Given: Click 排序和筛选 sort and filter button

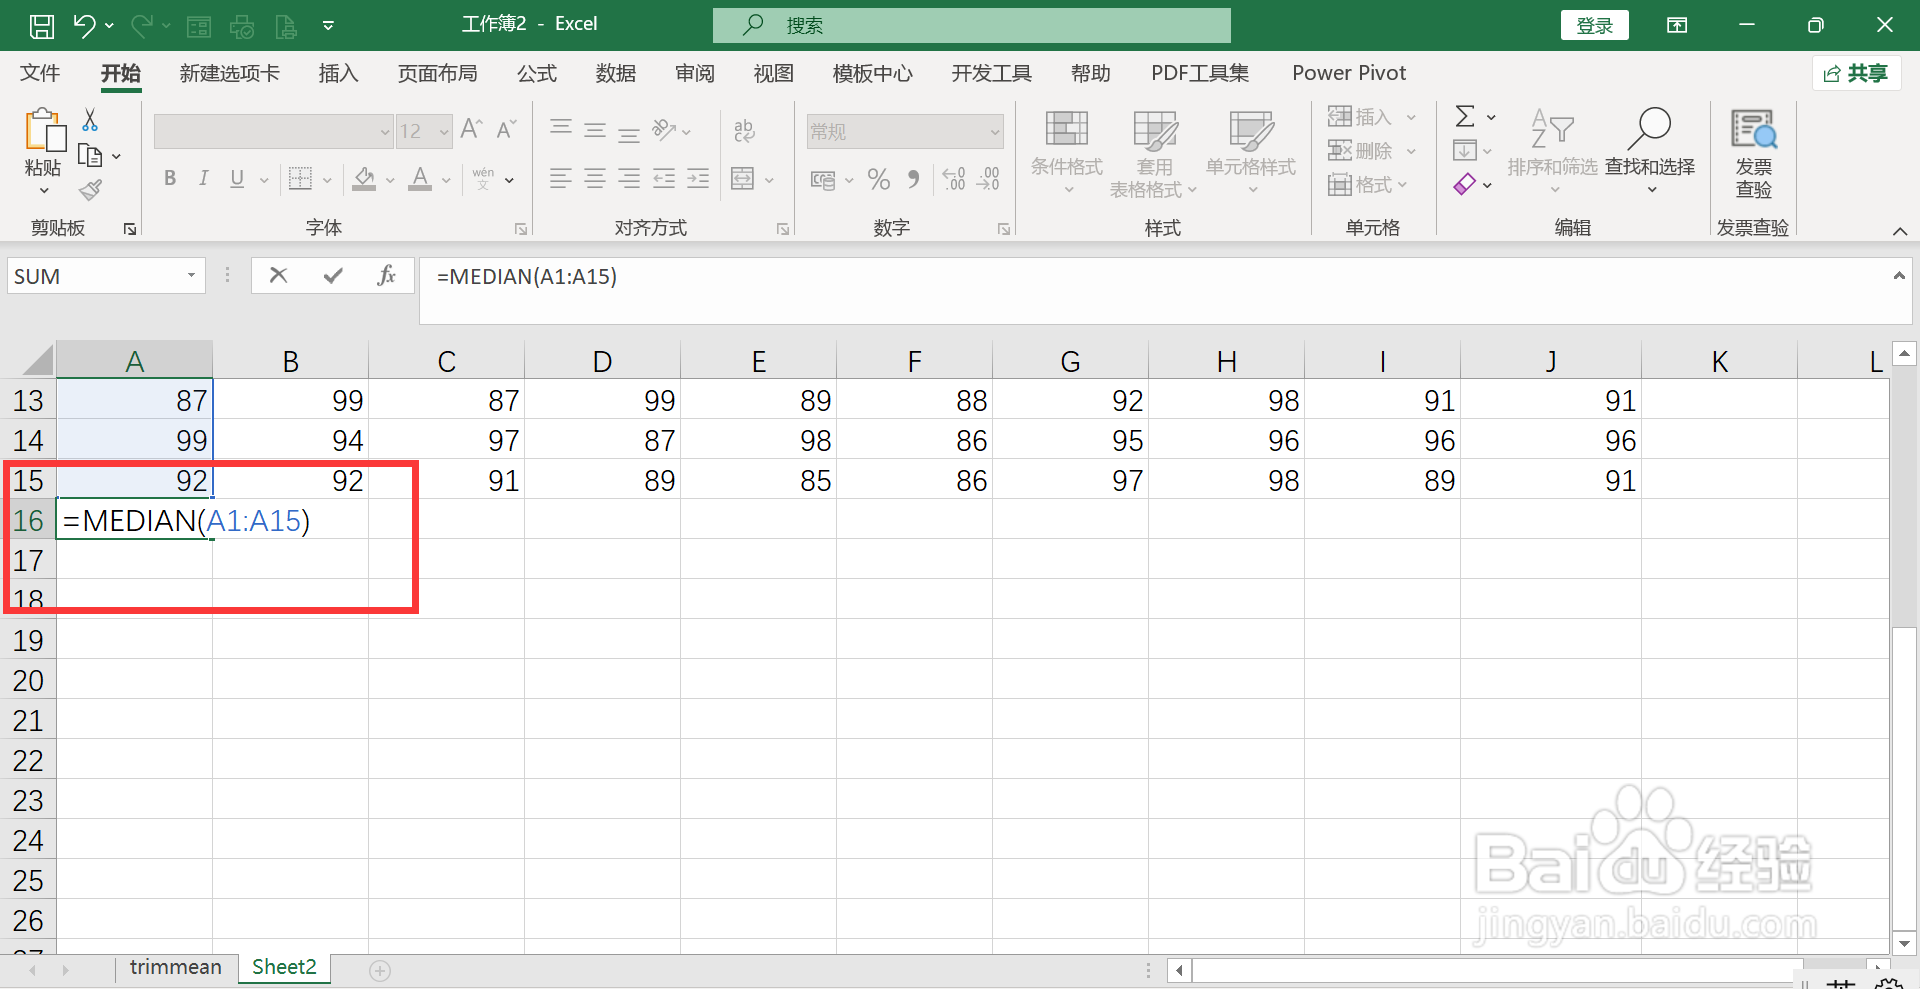Looking at the screenshot, I should click(1553, 152).
